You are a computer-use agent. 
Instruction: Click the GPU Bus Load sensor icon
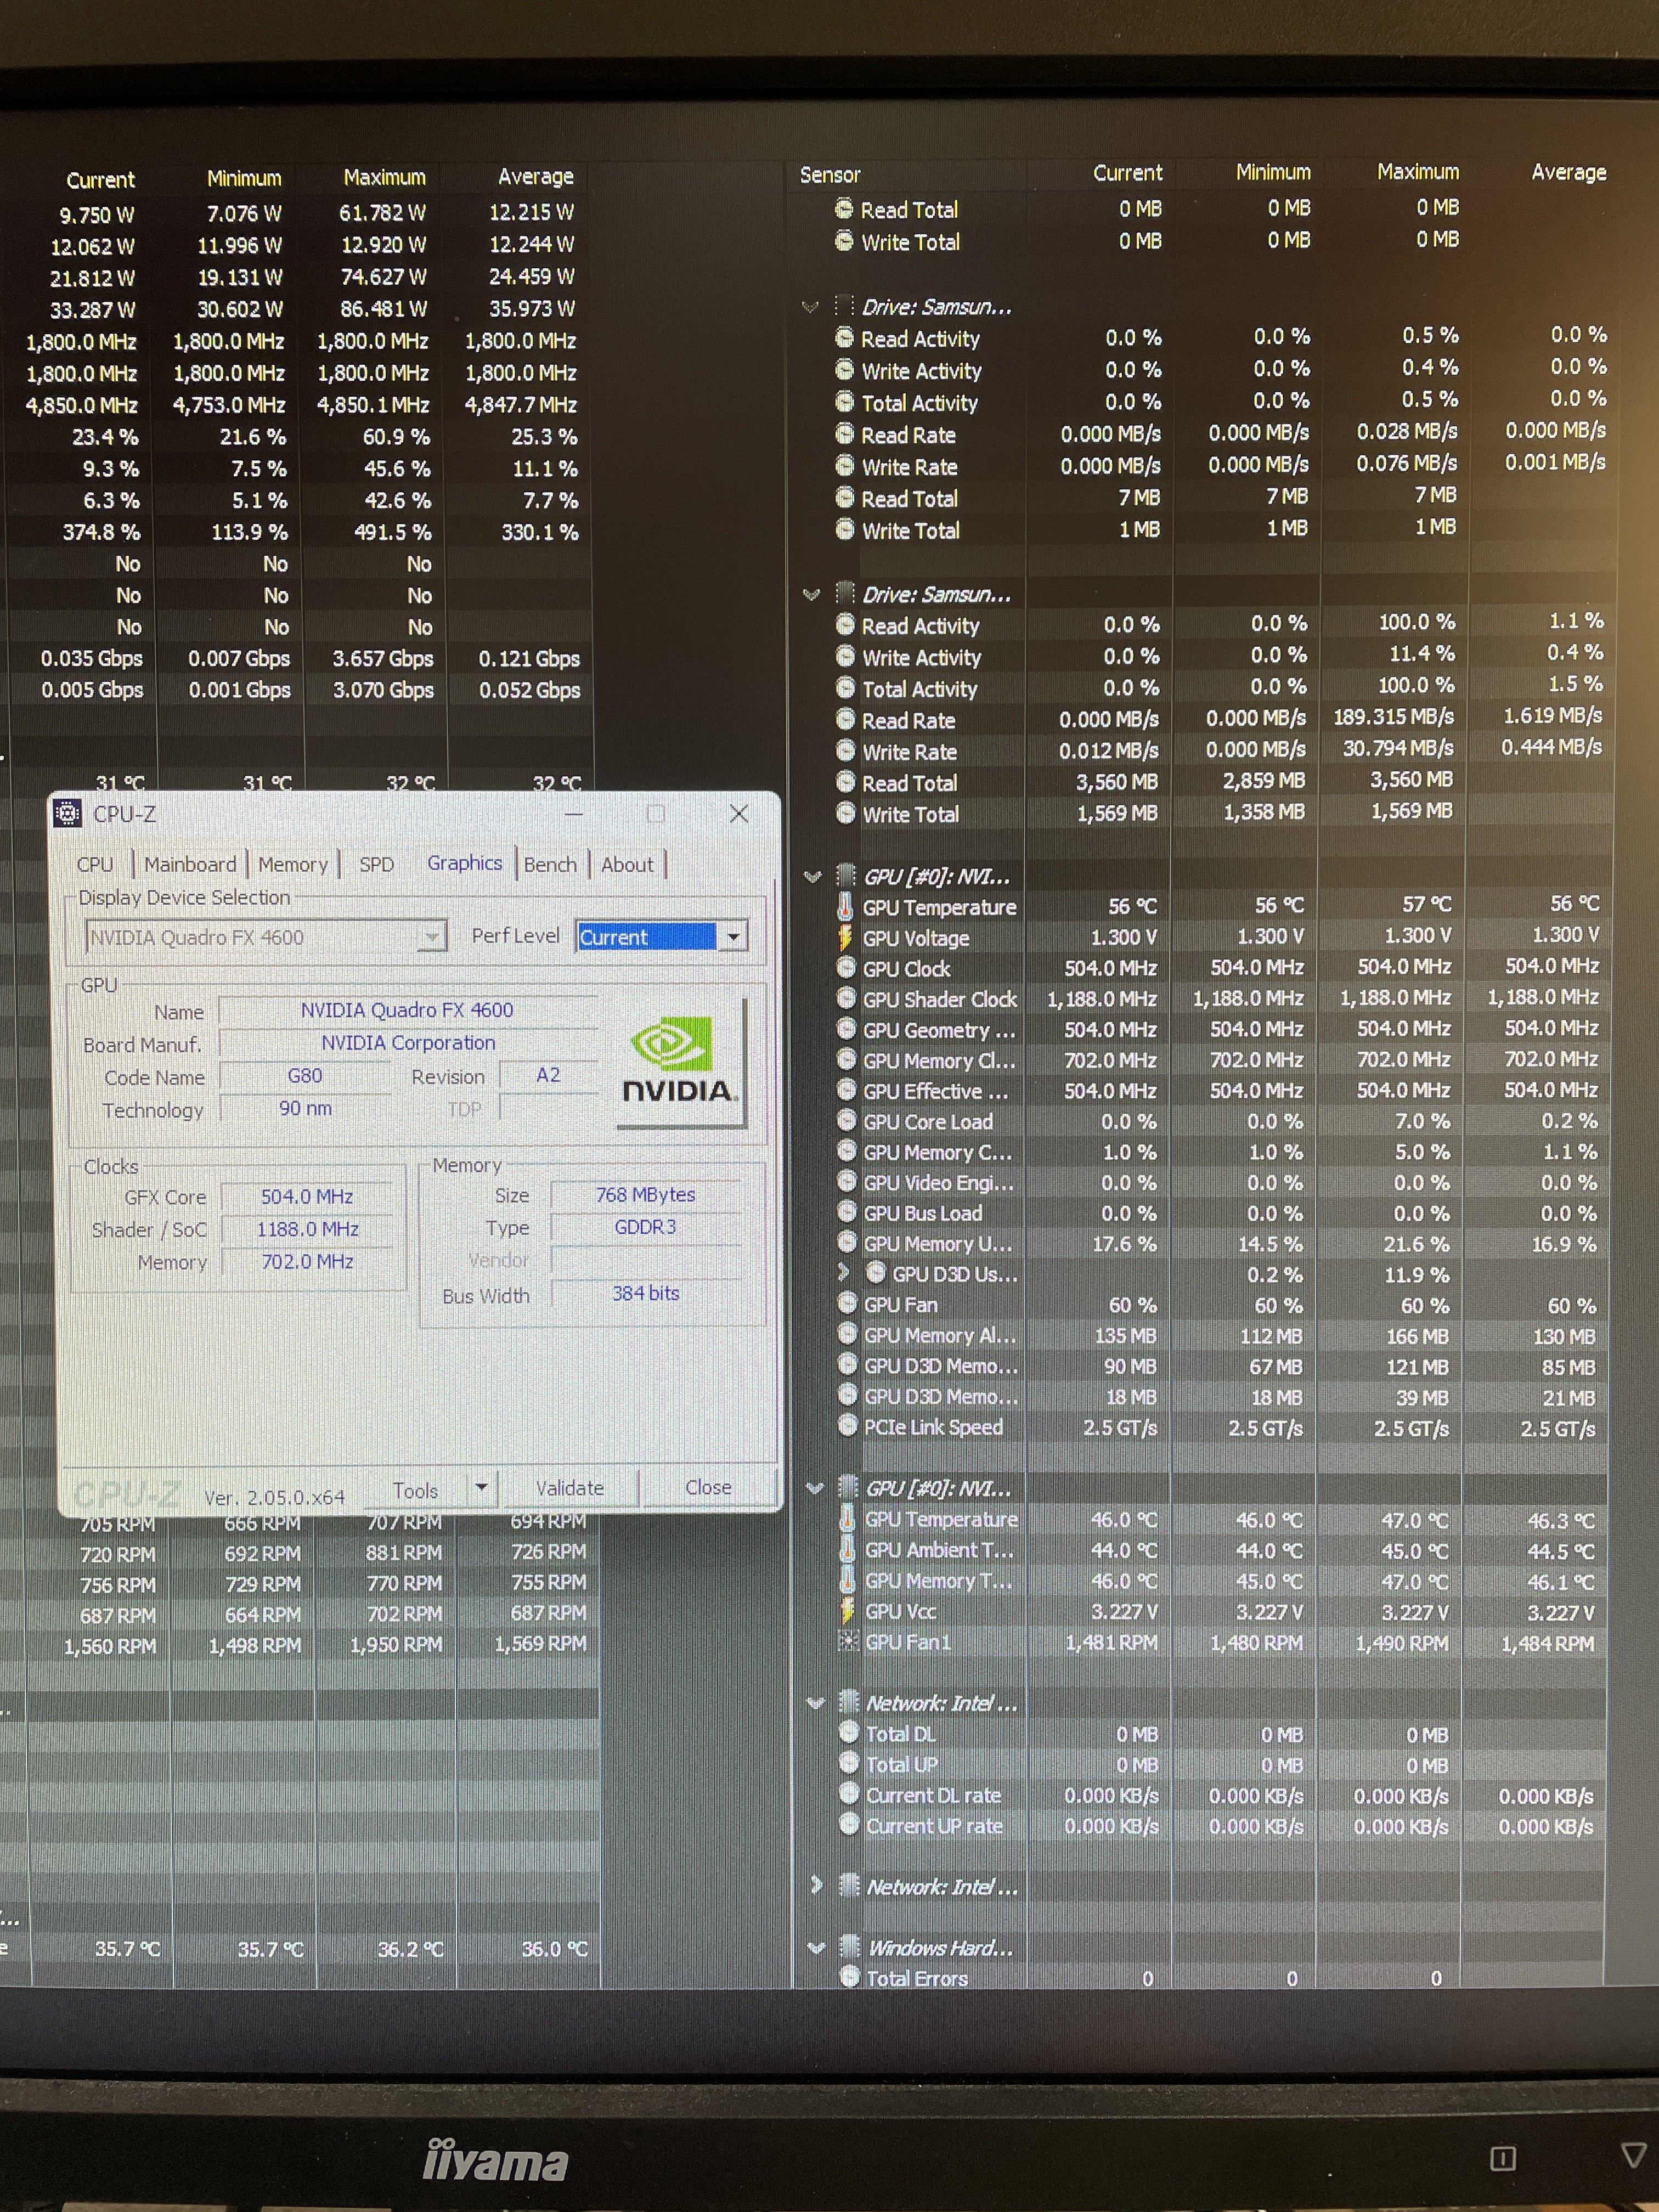click(x=847, y=1212)
